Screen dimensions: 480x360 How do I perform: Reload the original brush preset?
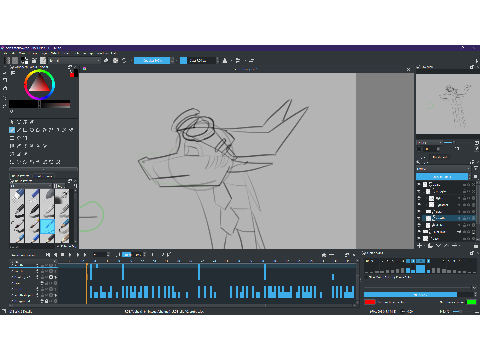(124, 60)
